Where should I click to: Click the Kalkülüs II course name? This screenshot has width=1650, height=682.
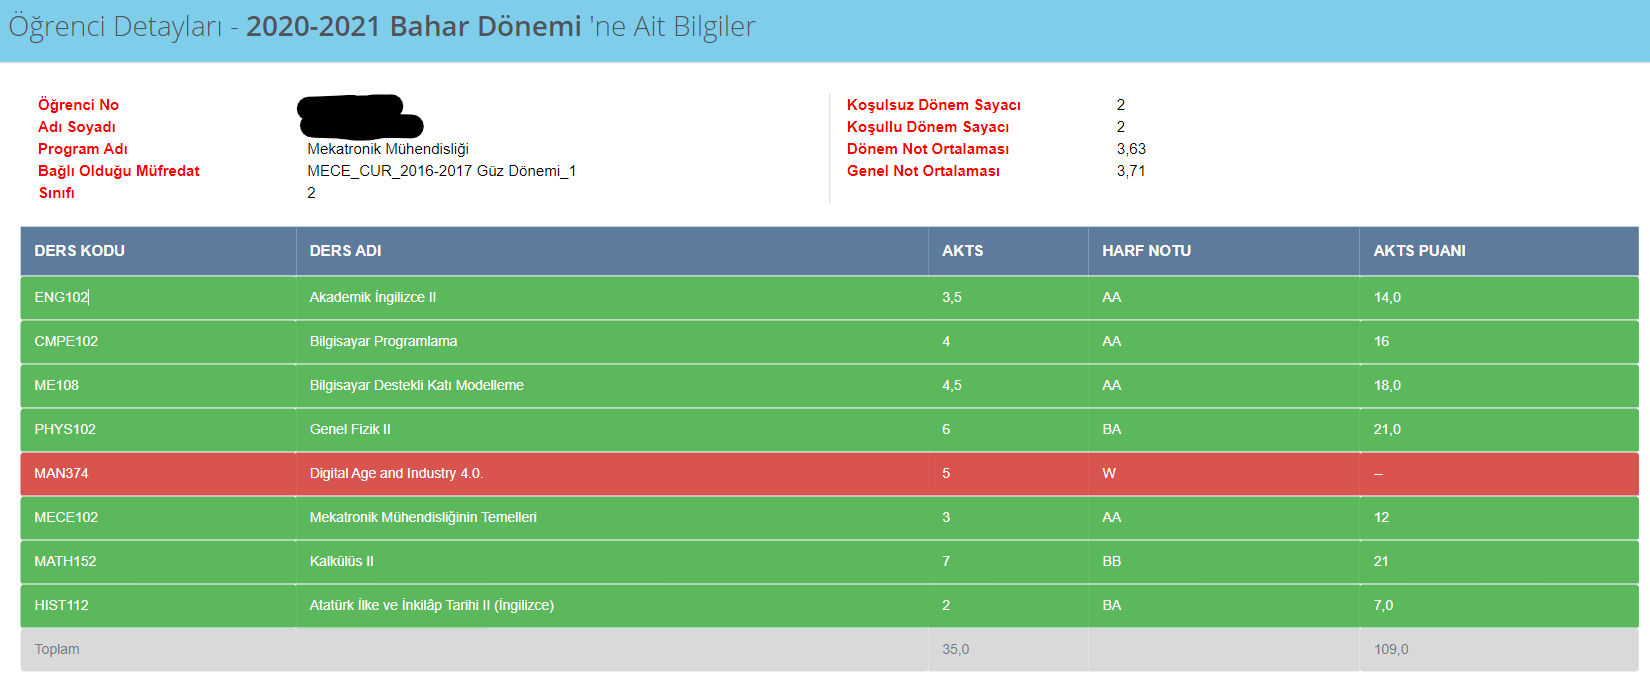pos(341,561)
